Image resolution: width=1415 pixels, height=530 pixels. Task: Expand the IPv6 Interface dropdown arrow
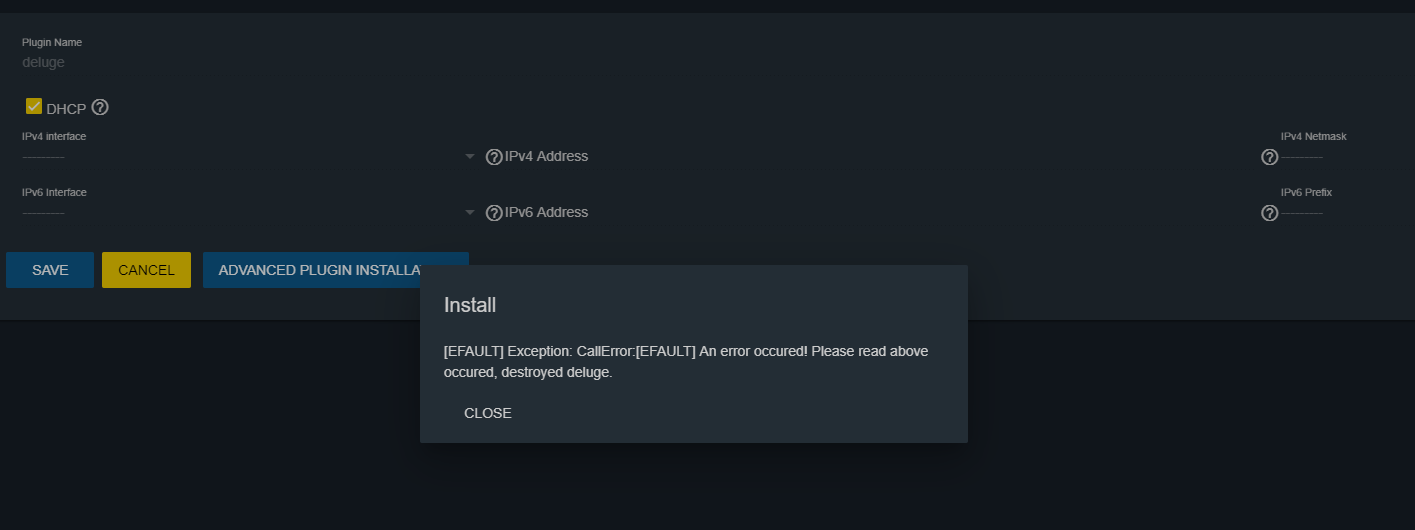point(470,213)
